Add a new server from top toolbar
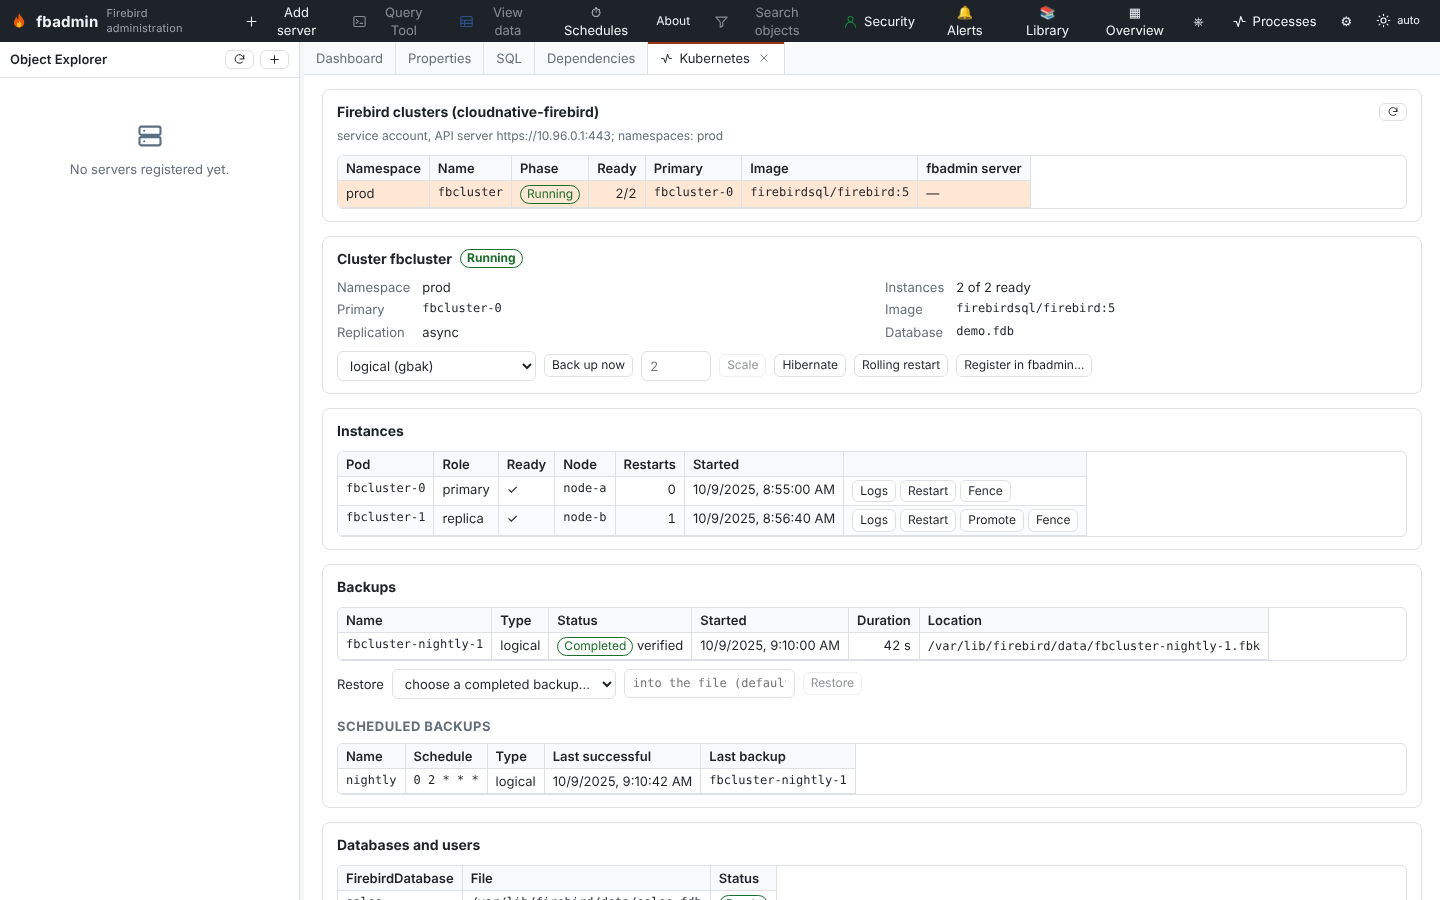The image size is (1440, 900). click(x=283, y=21)
